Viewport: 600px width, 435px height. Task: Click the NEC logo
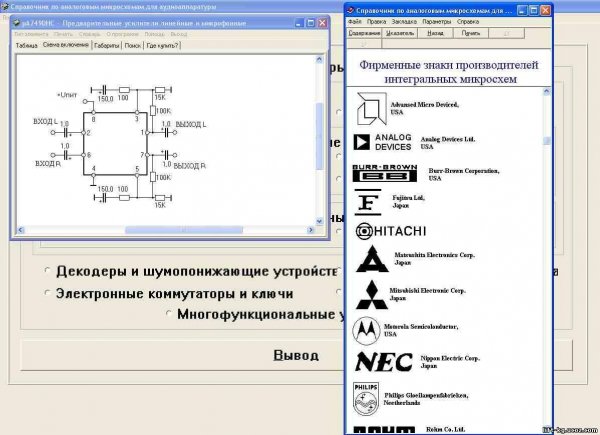(384, 362)
